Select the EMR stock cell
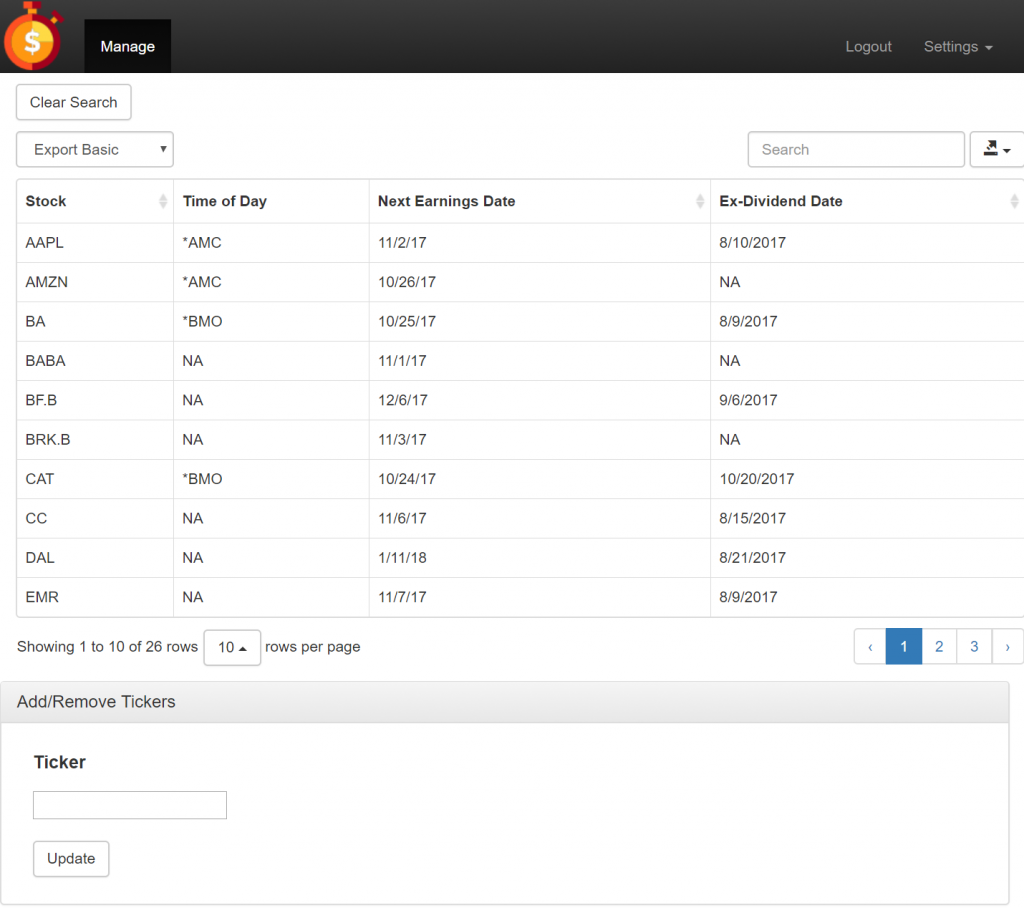The height and width of the screenshot is (908, 1024). (95, 597)
